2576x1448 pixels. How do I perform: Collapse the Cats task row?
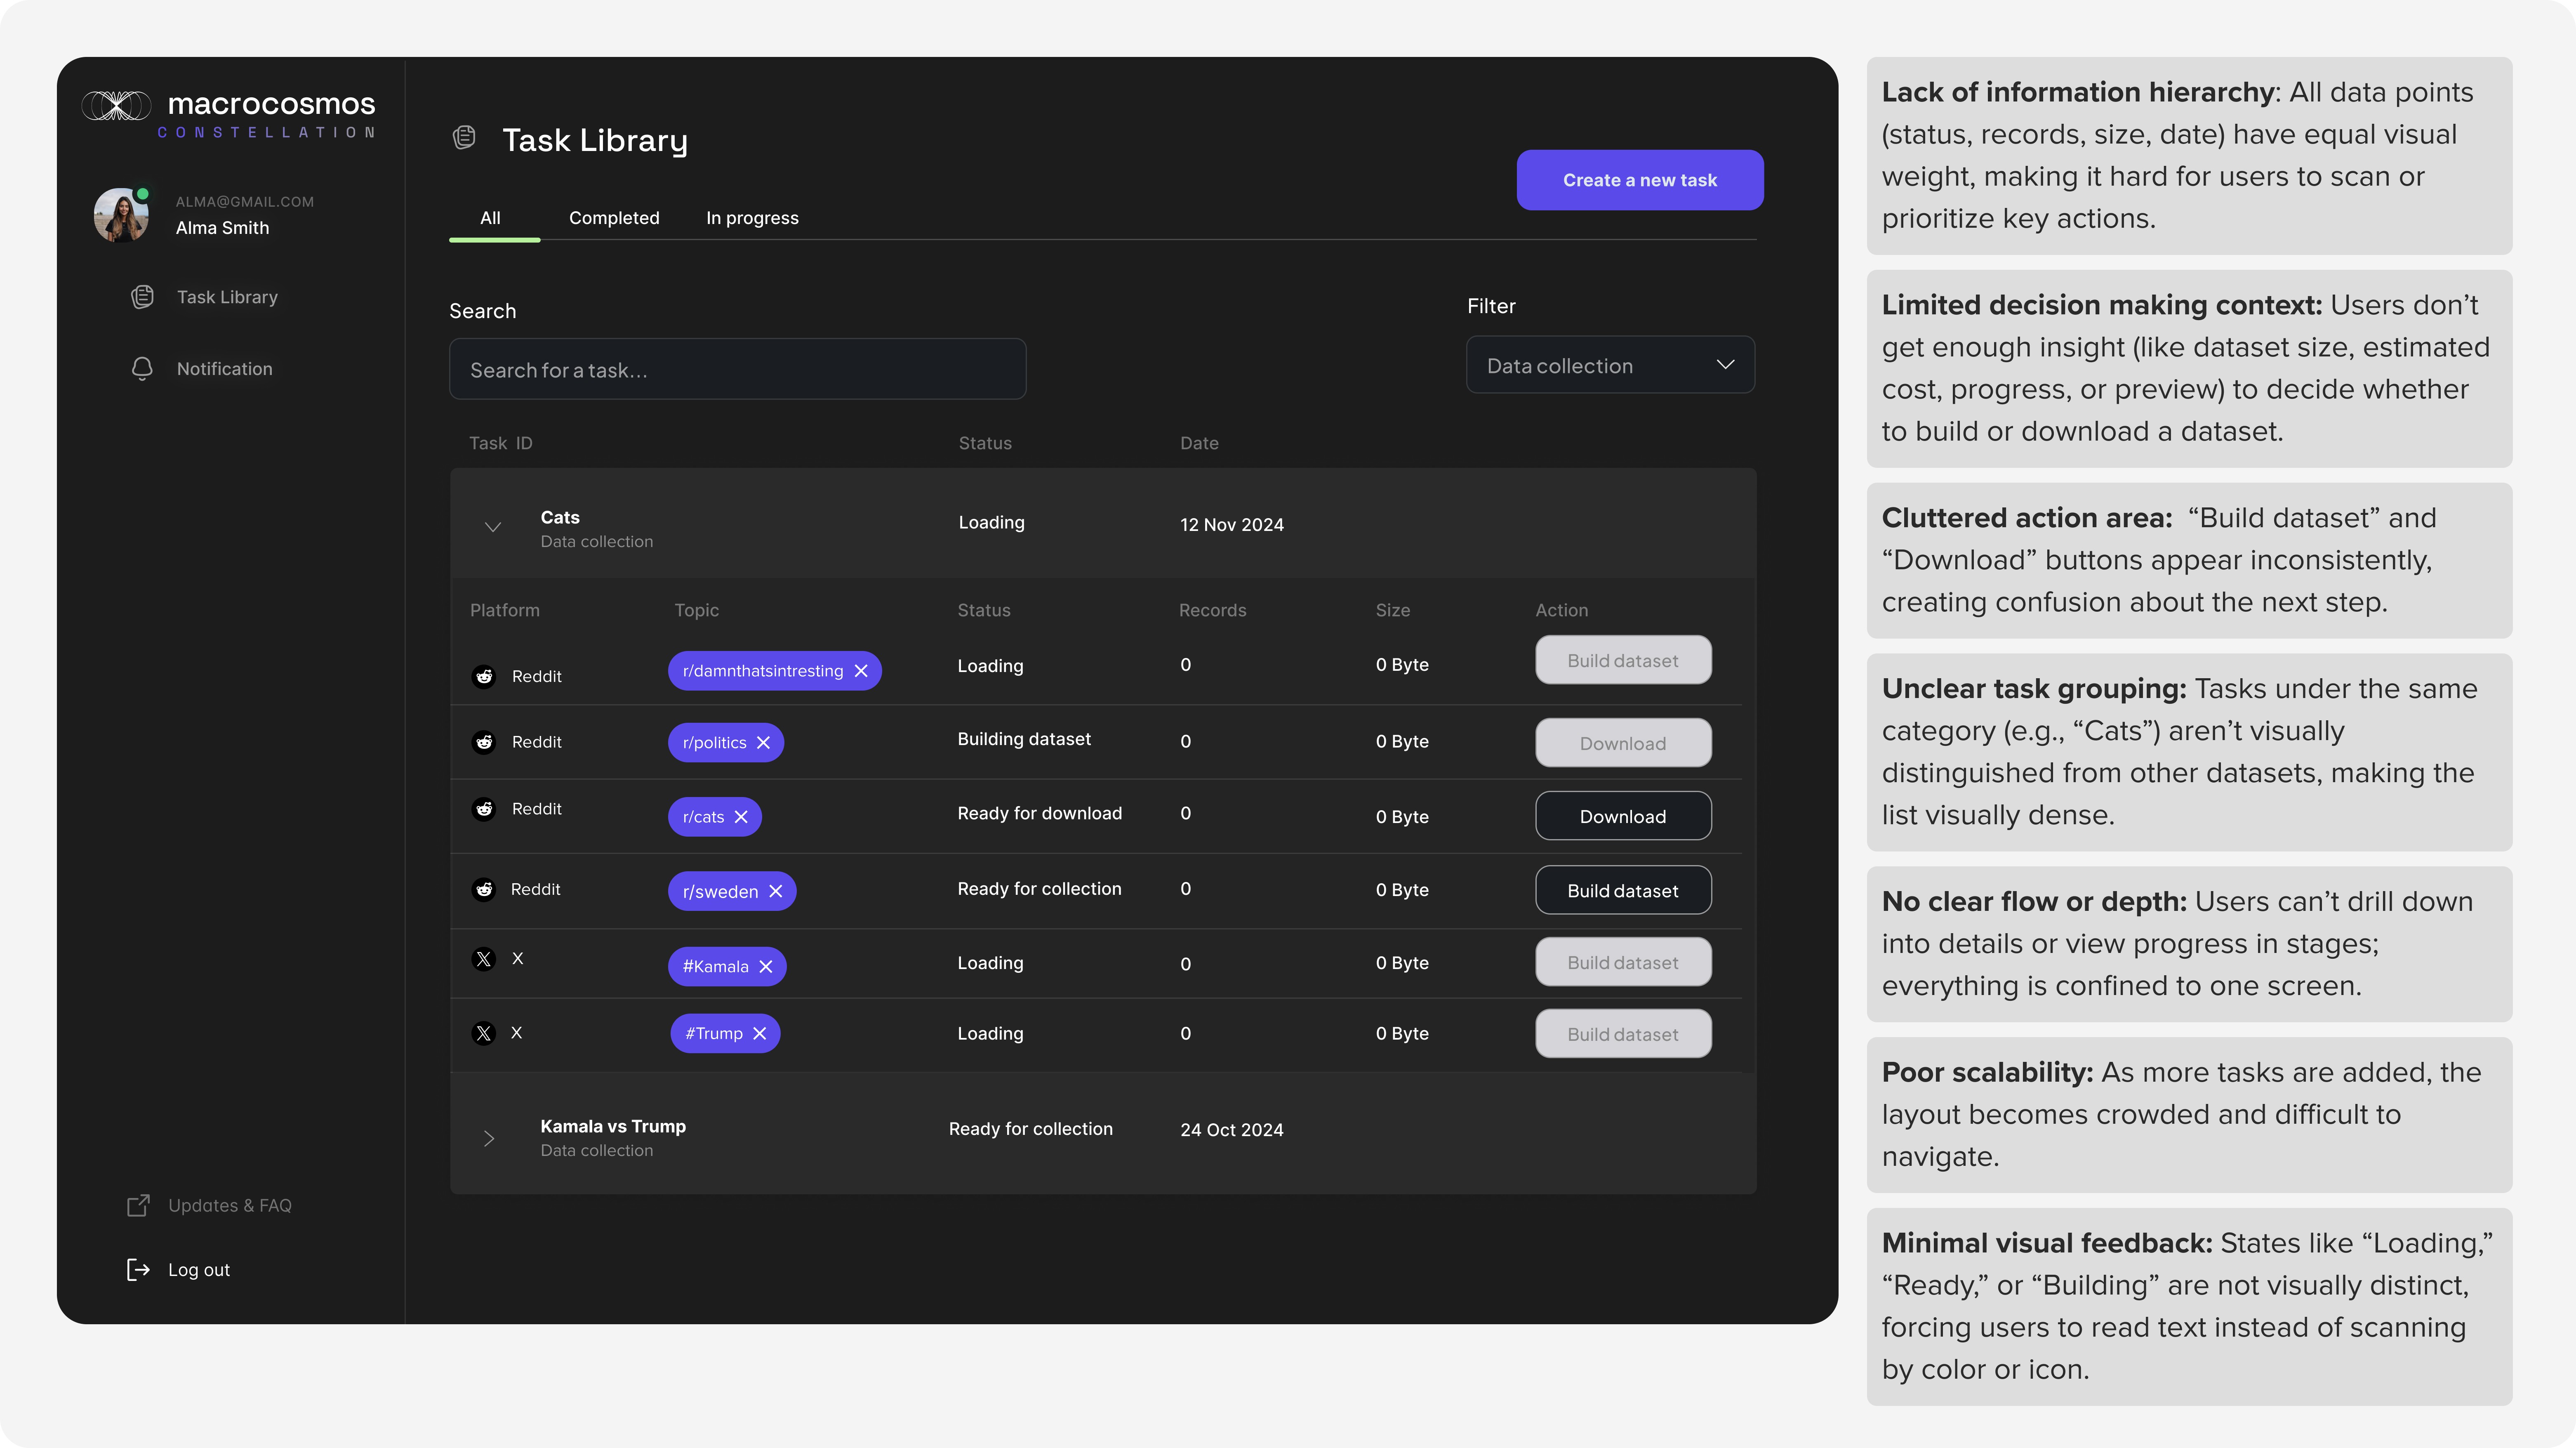[x=492, y=527]
